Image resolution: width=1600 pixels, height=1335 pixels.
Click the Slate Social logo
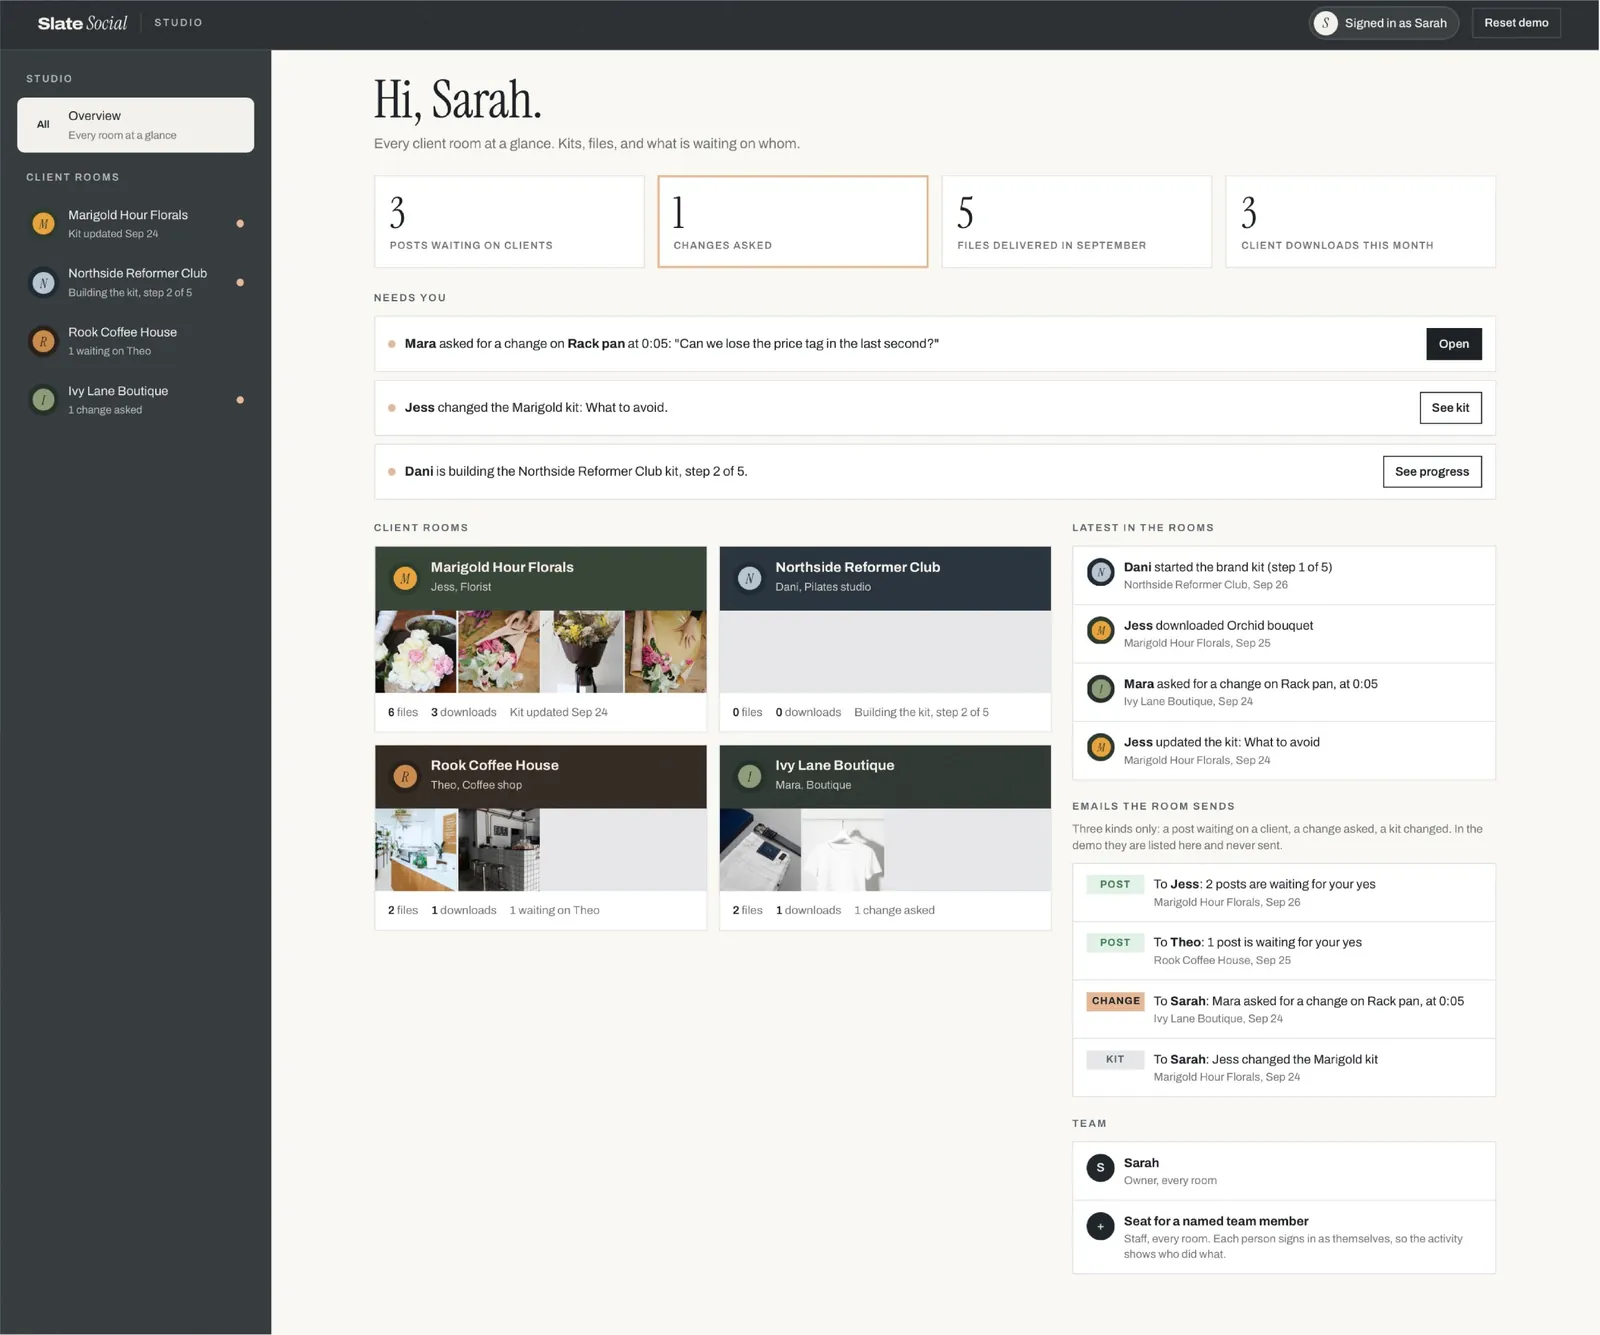coord(82,23)
